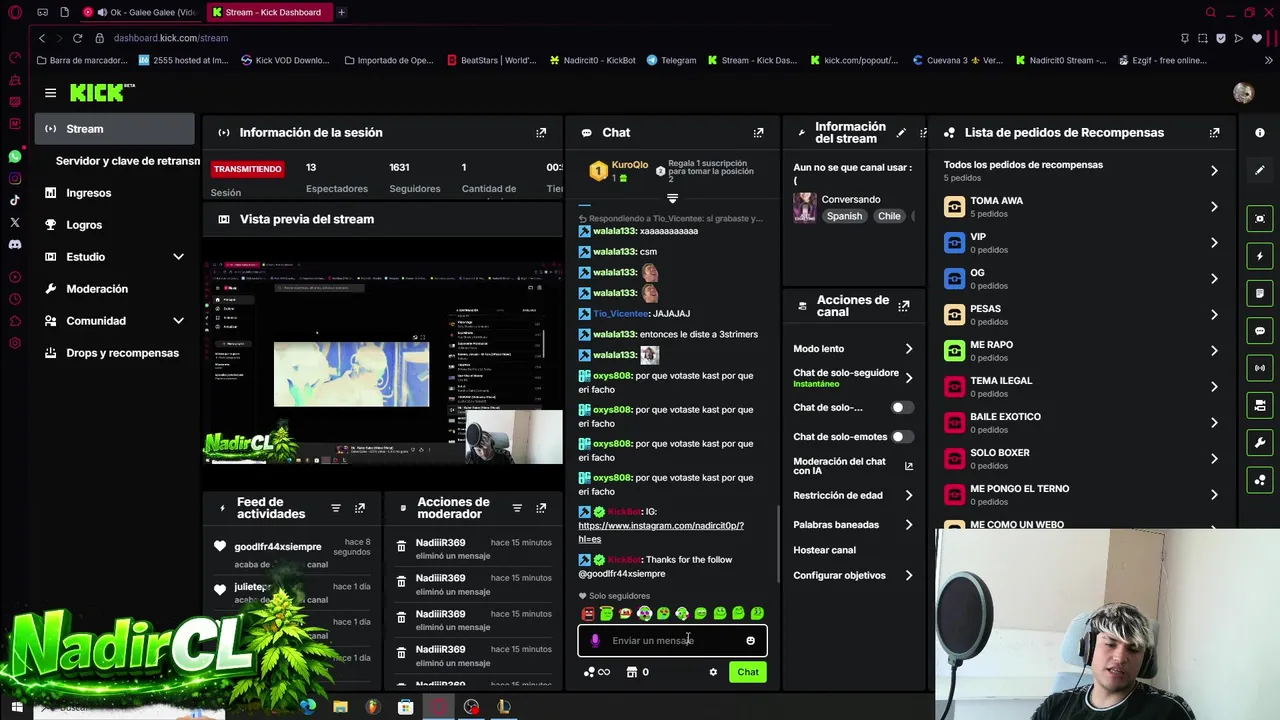Pop out the Feed de actividades panel

pyautogui.click(x=360, y=508)
